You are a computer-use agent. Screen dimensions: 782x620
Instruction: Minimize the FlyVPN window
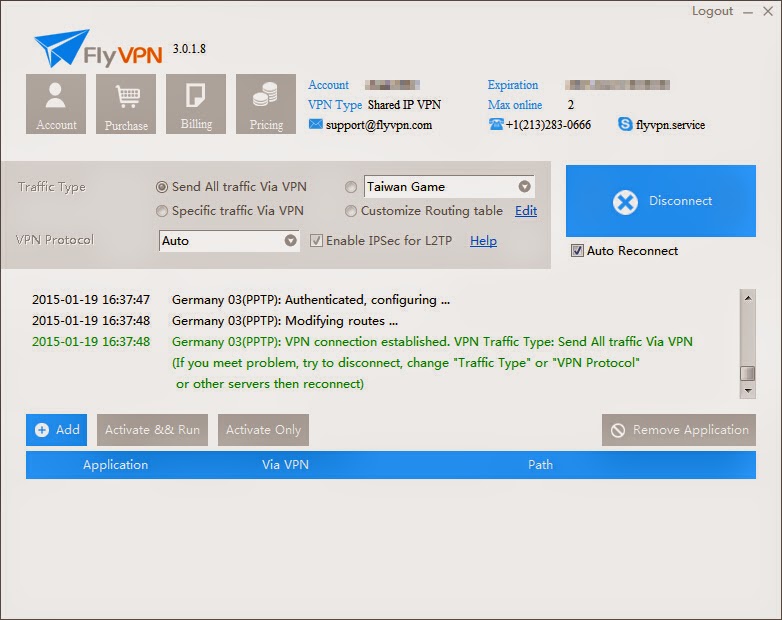point(748,12)
